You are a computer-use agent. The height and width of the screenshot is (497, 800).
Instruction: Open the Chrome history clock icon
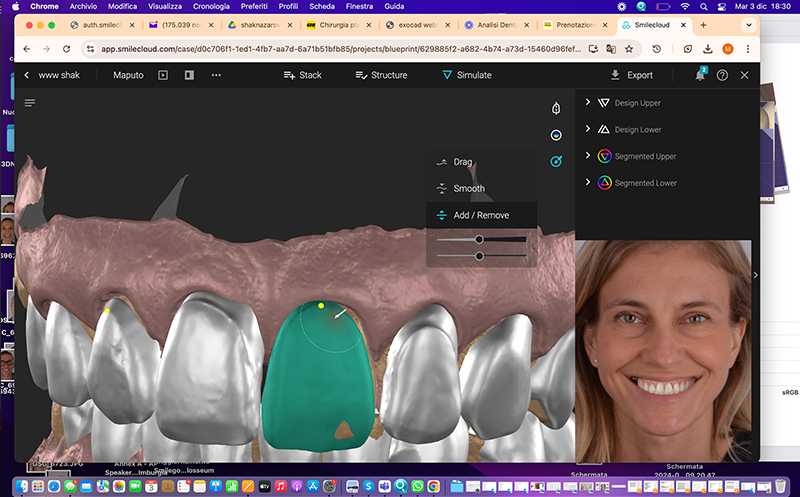pos(657,49)
